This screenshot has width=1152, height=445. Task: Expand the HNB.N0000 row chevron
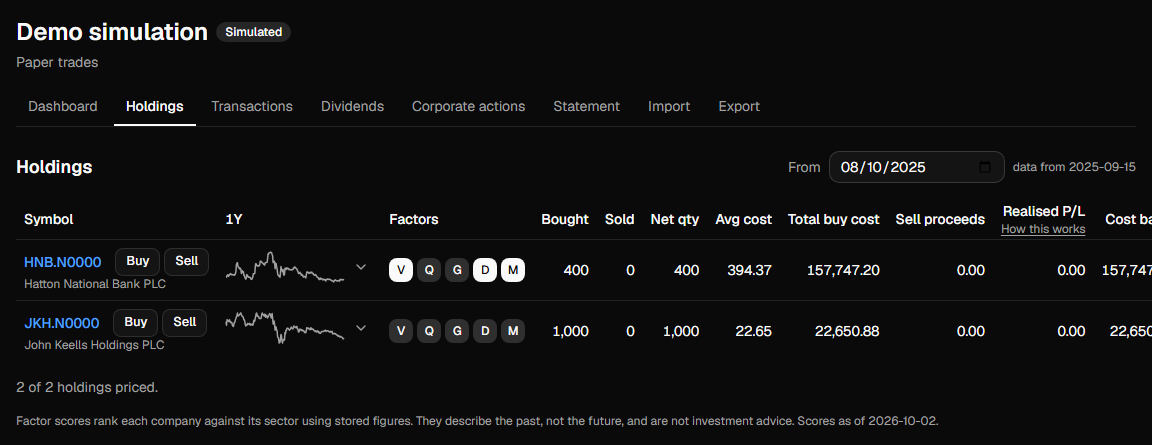click(361, 267)
